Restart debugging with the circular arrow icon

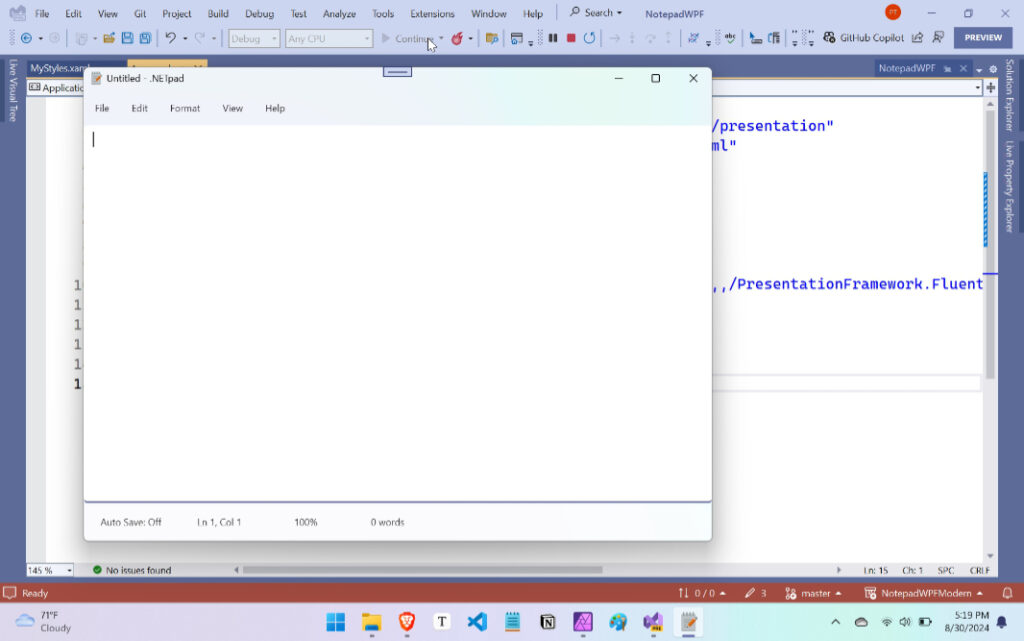pos(590,38)
